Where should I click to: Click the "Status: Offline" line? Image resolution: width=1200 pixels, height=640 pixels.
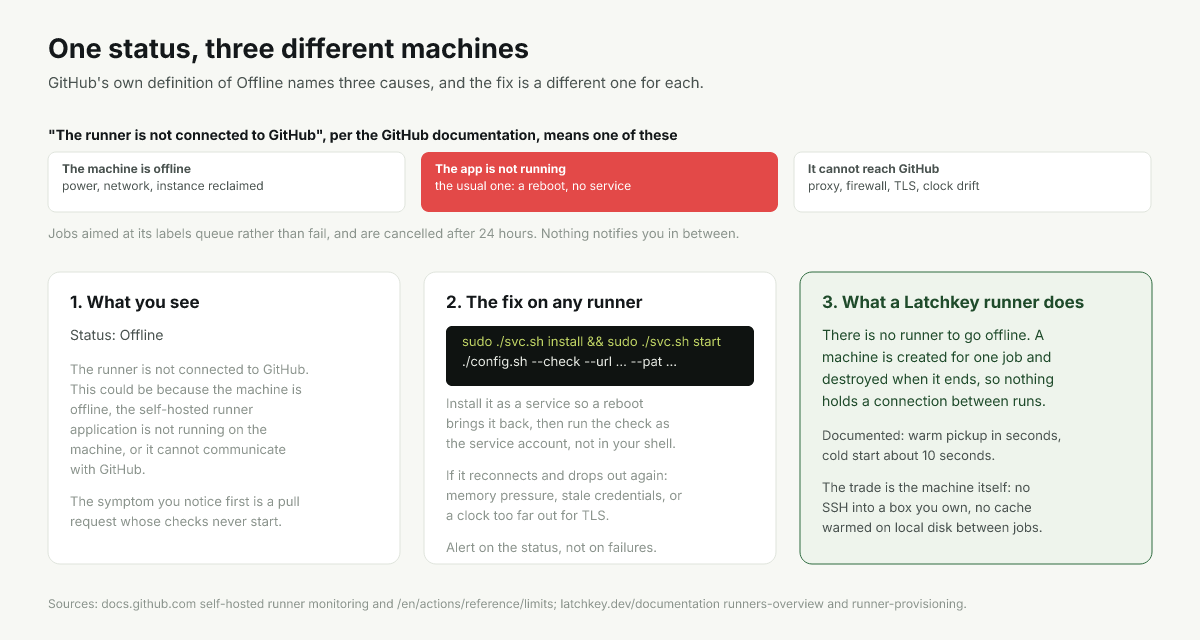(117, 335)
